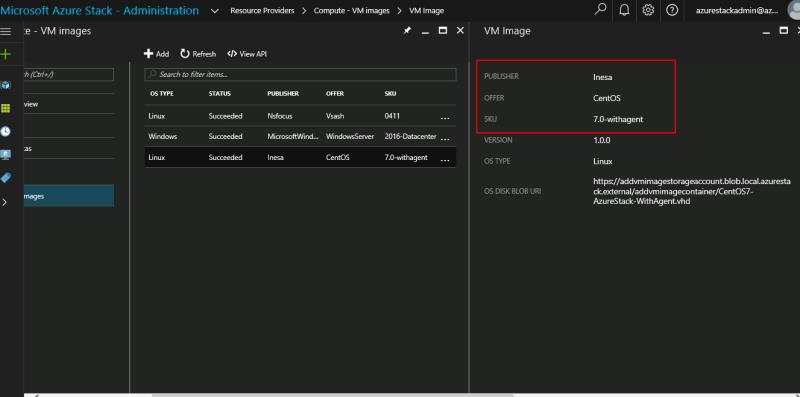Sort by the OFFER column header
Viewport: 800px width, 397px height.
(x=335, y=94)
